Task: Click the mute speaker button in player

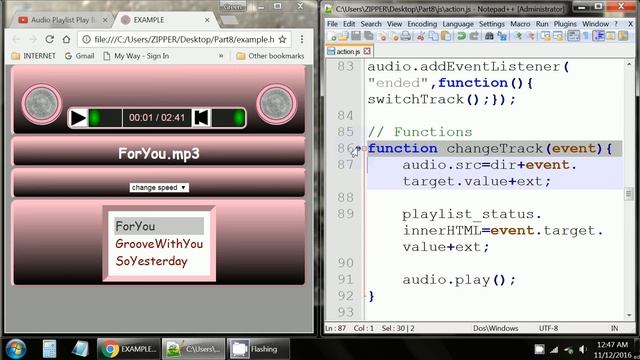Action: click(201, 118)
